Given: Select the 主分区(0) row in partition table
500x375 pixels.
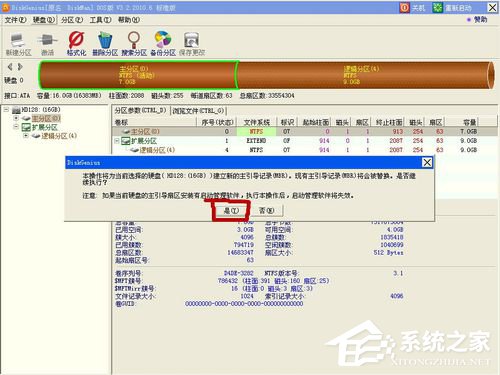Looking at the screenshot, I should click(x=305, y=132).
